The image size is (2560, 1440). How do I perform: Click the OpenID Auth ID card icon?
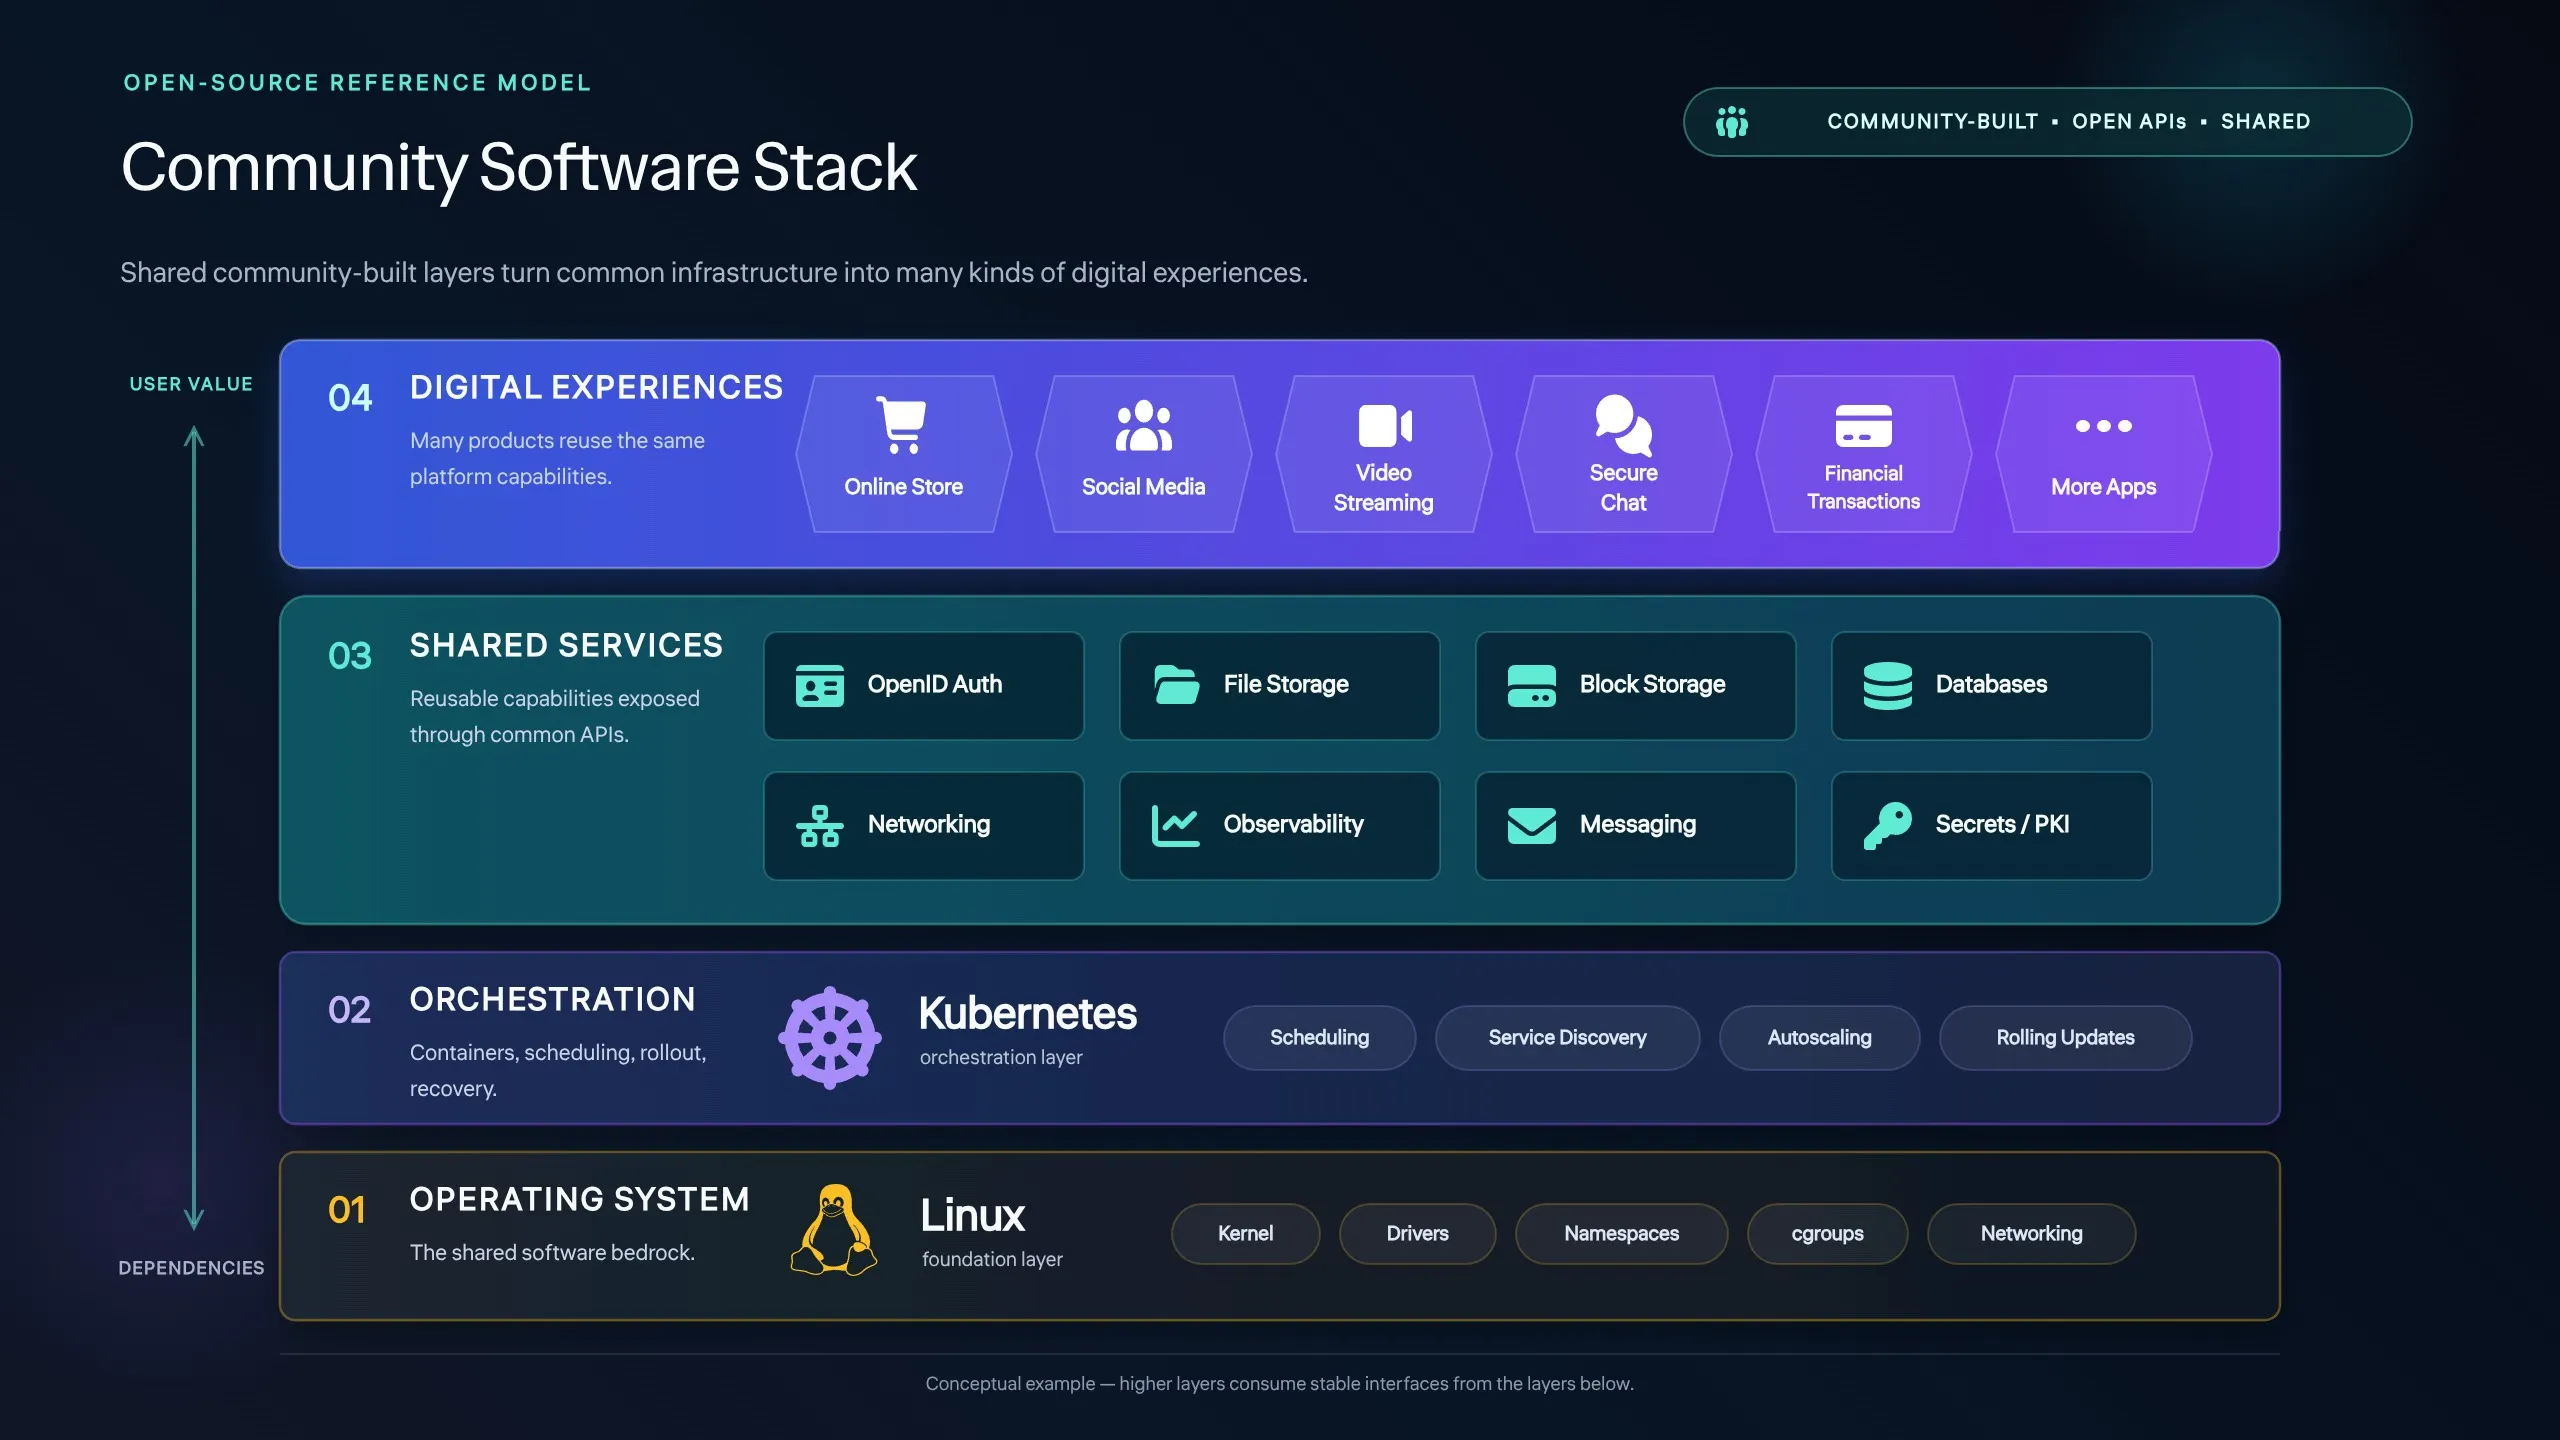coord(819,685)
